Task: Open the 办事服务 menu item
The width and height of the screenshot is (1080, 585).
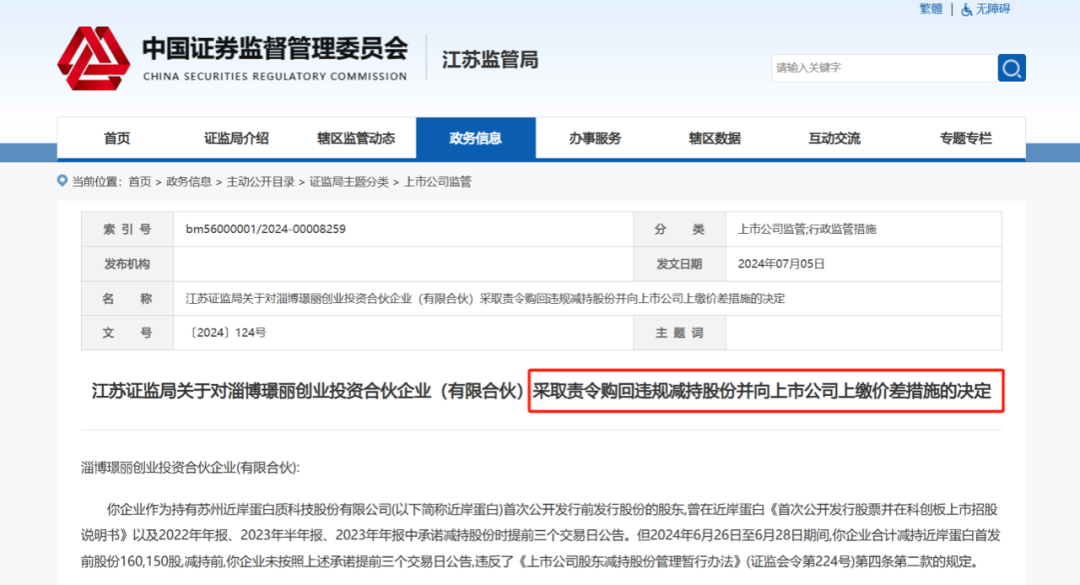Action: tap(595, 139)
